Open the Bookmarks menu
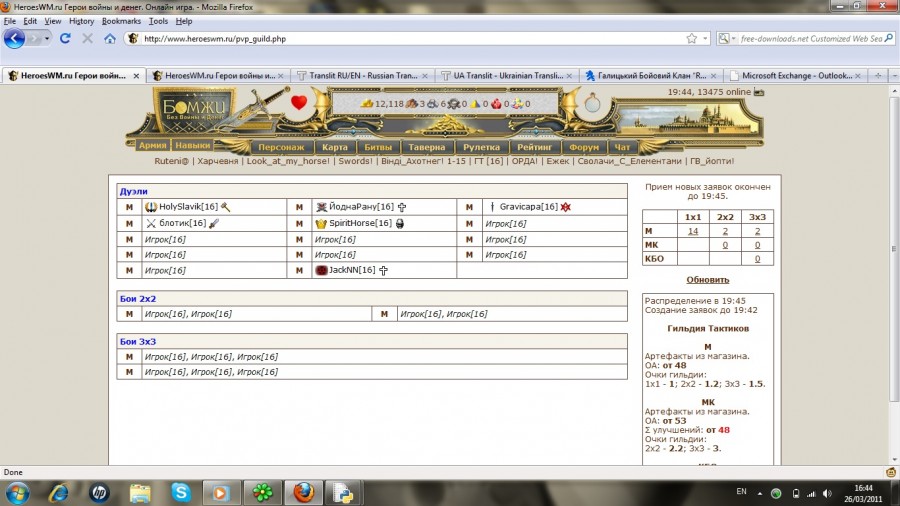Viewport: 900px width, 506px height. point(121,20)
